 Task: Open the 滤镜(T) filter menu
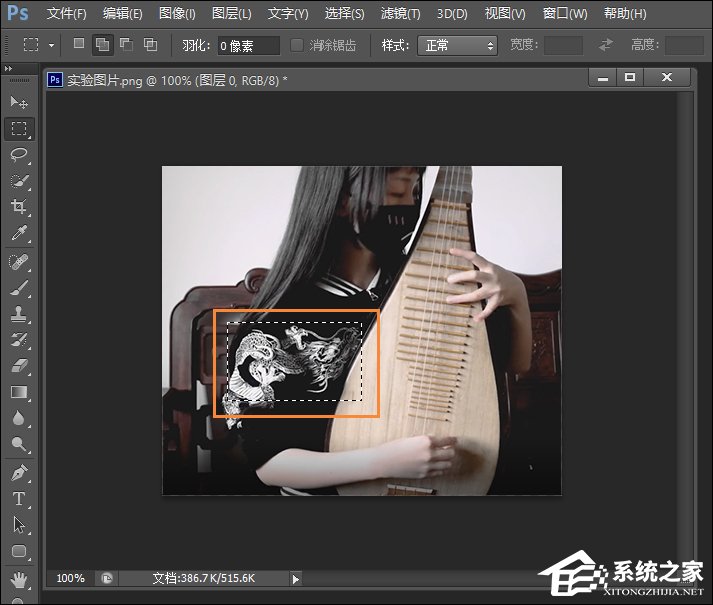[400, 14]
